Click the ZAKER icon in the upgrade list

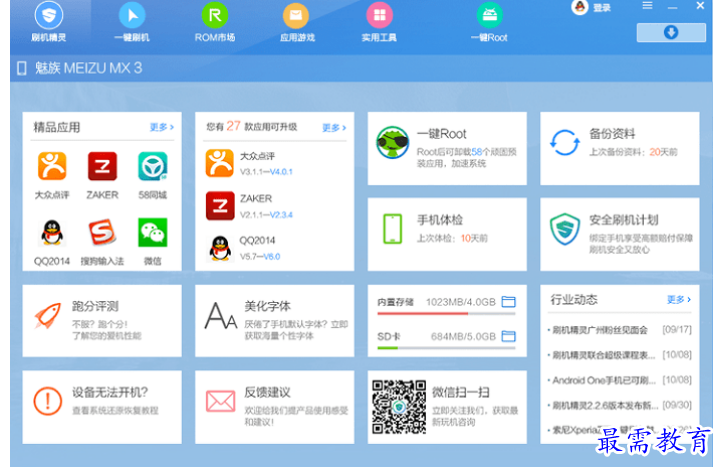[220, 206]
